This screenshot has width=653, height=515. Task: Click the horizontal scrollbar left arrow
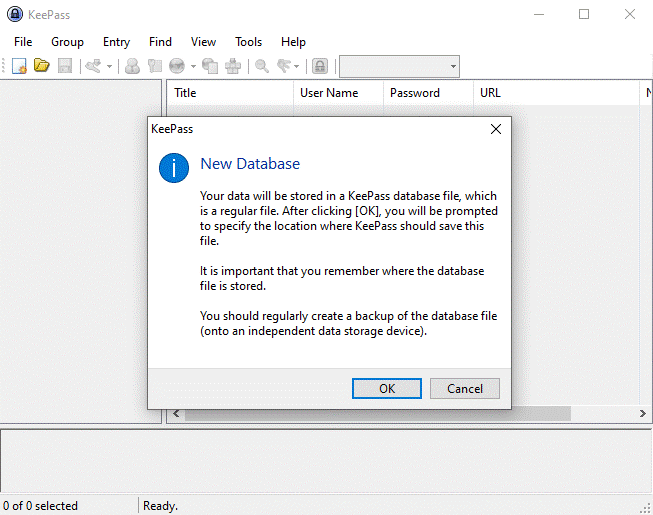(176, 413)
